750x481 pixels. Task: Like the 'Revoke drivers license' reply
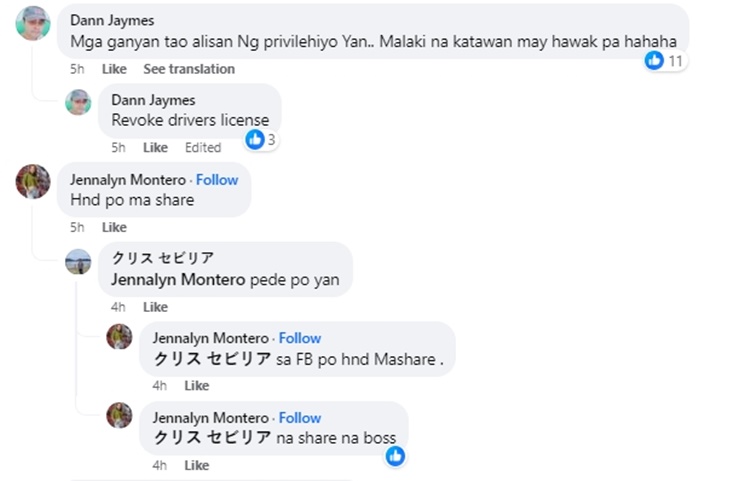tap(155, 148)
